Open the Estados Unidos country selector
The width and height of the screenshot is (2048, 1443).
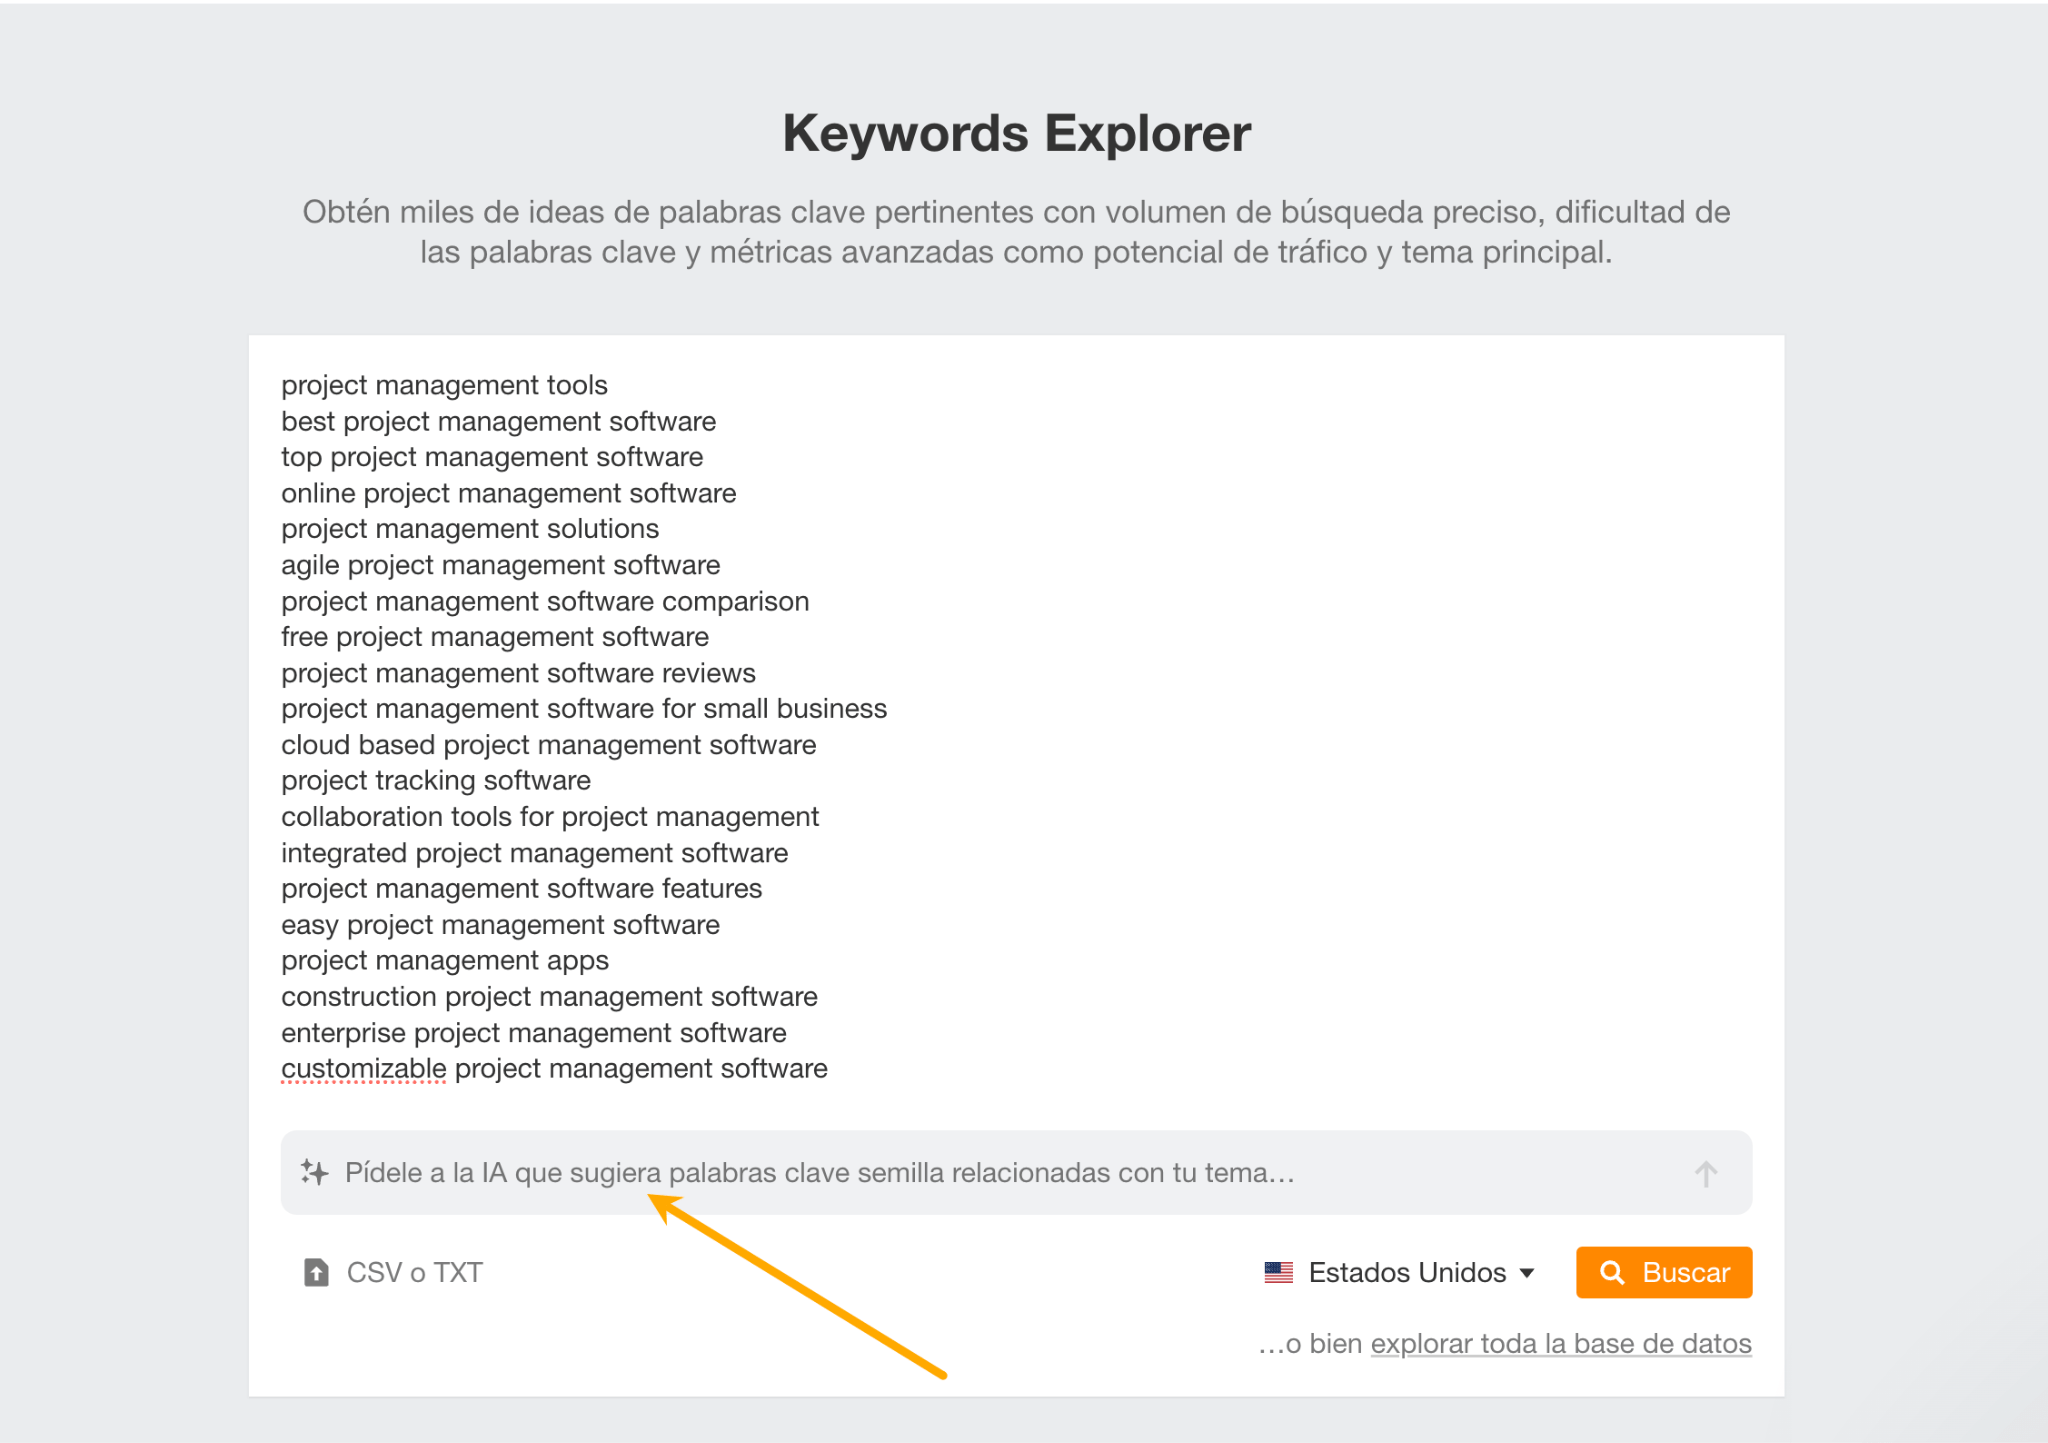(x=1406, y=1272)
